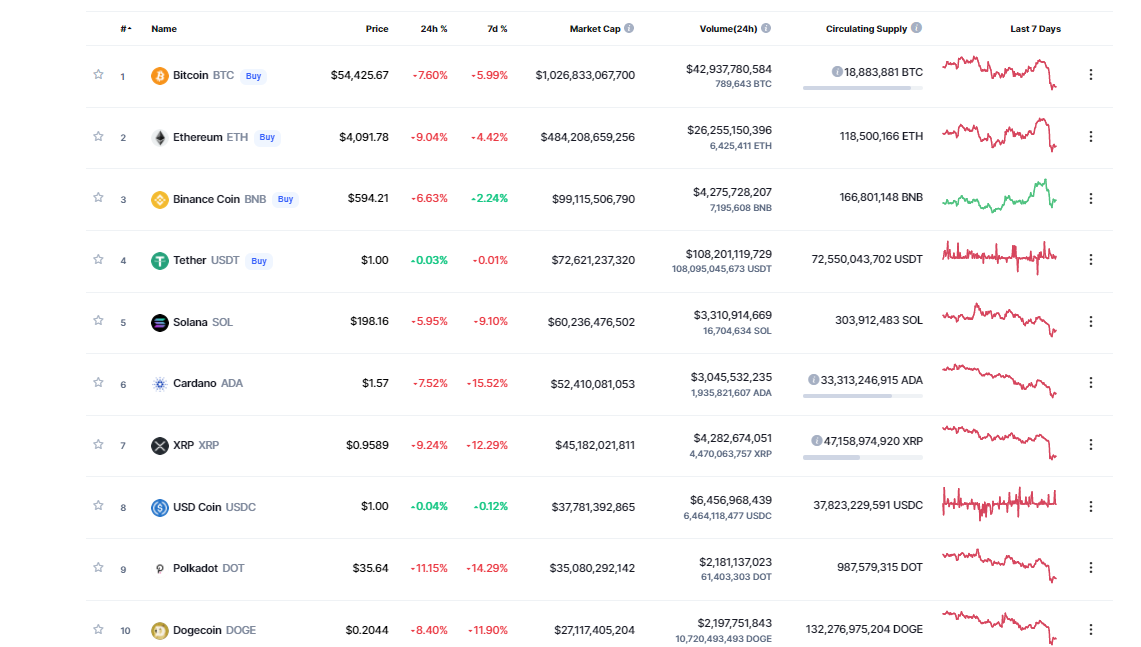Toggle the XRP watchlist star
The height and width of the screenshot is (647, 1141).
(98, 444)
